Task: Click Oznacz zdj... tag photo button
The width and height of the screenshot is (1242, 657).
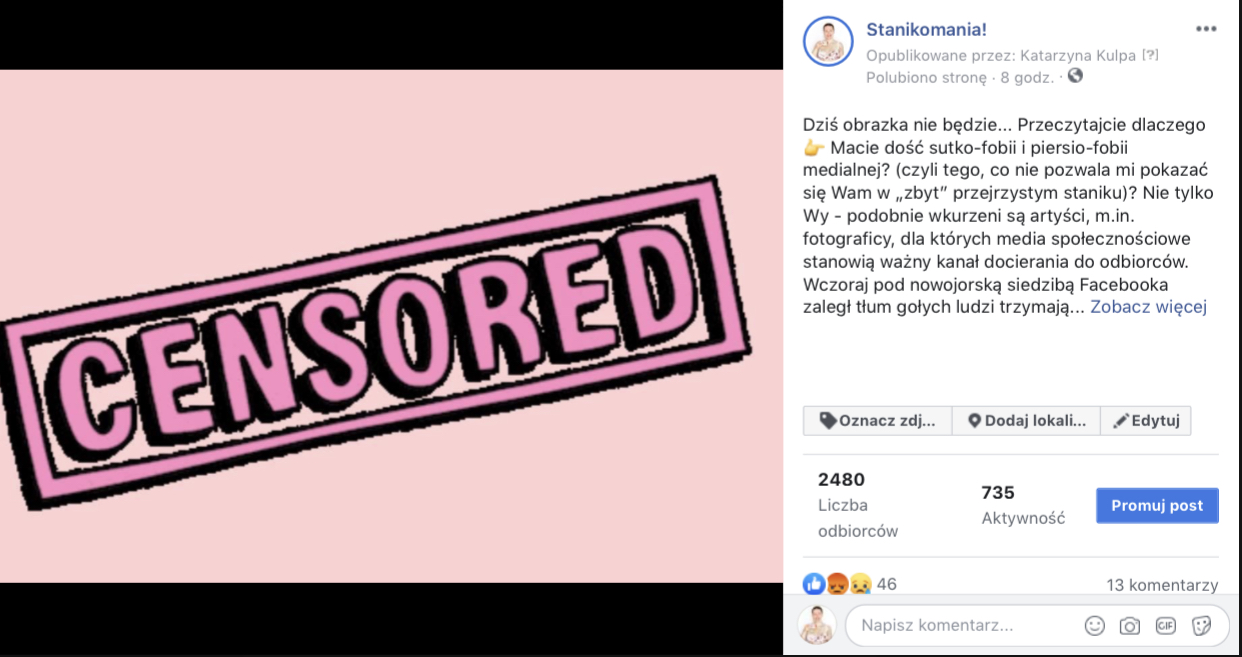Action: point(877,421)
